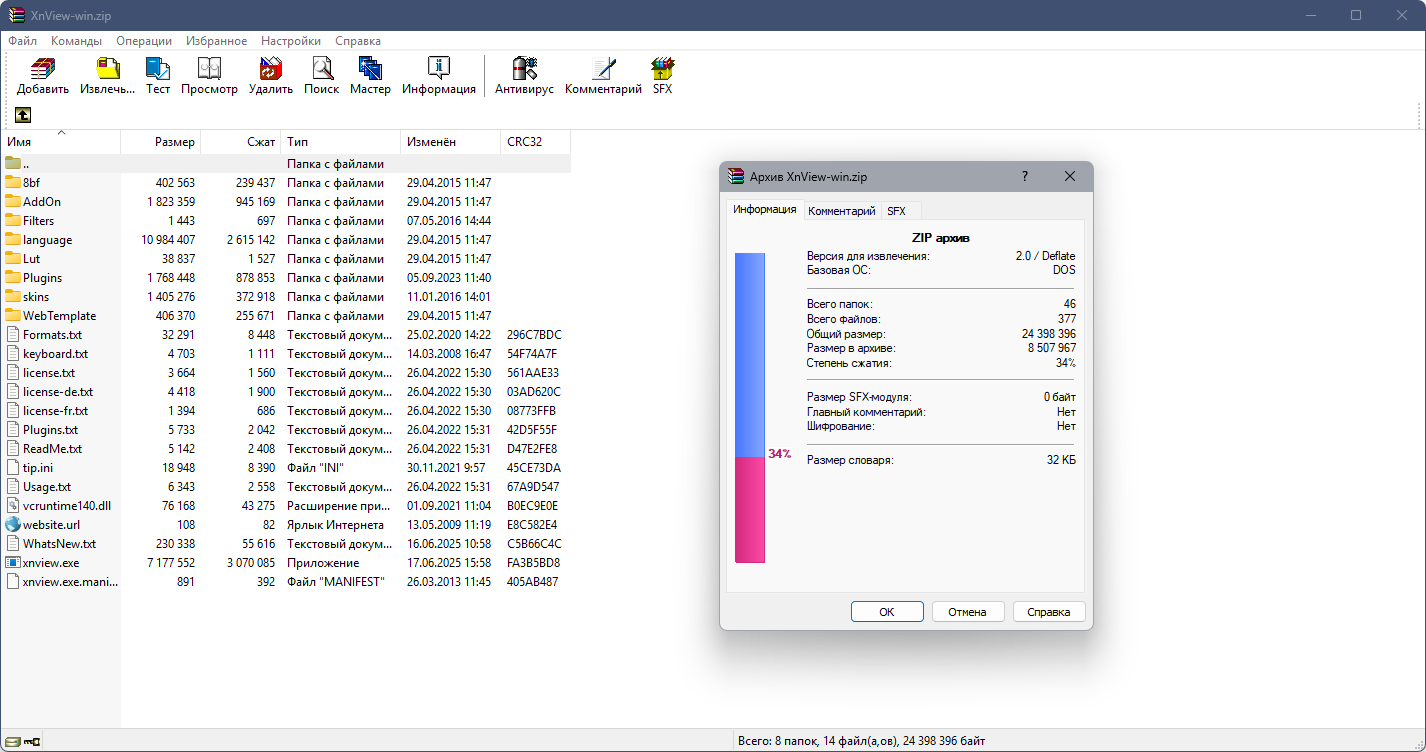Select the xnview.exe.manifest file
This screenshot has width=1426, height=752.
coord(286,582)
